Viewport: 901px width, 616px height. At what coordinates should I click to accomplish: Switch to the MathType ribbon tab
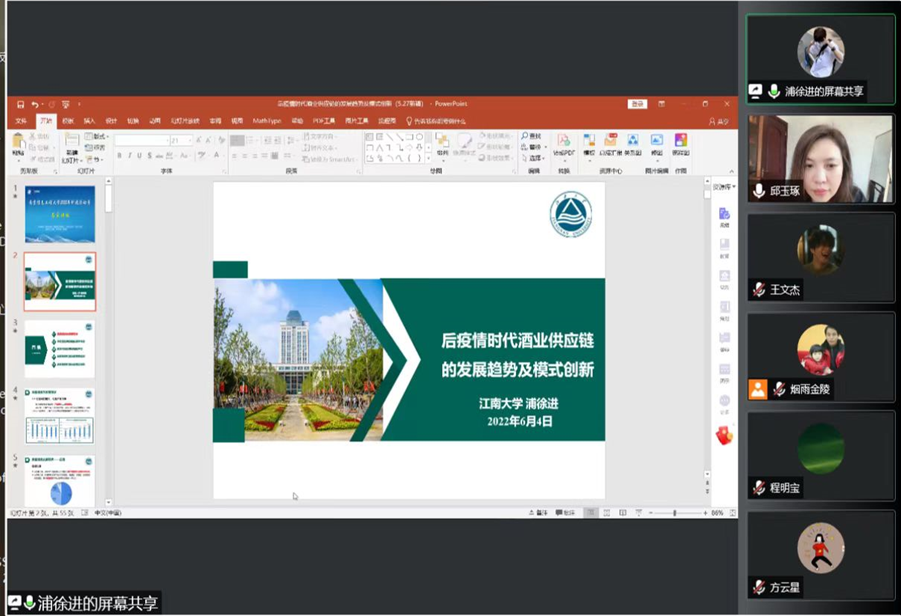coord(266,121)
